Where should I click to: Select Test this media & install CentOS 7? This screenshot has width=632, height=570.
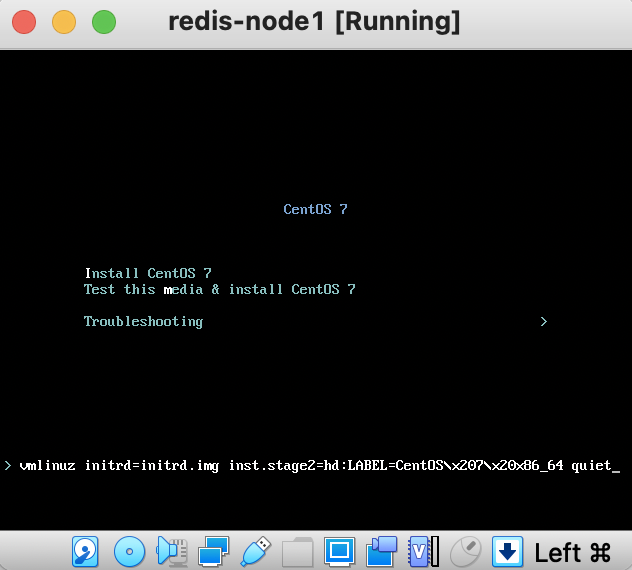[220, 289]
